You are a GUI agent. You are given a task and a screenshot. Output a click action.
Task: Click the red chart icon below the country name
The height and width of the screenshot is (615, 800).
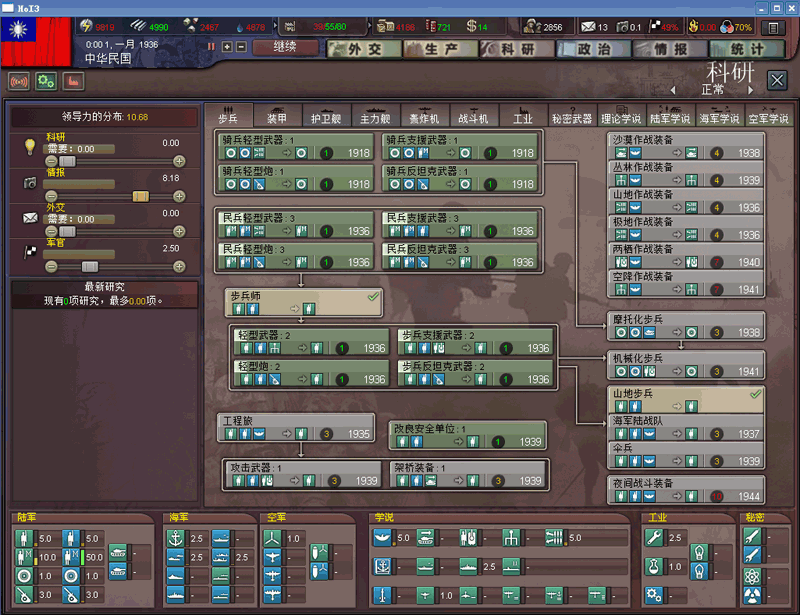pyautogui.click(x=73, y=81)
